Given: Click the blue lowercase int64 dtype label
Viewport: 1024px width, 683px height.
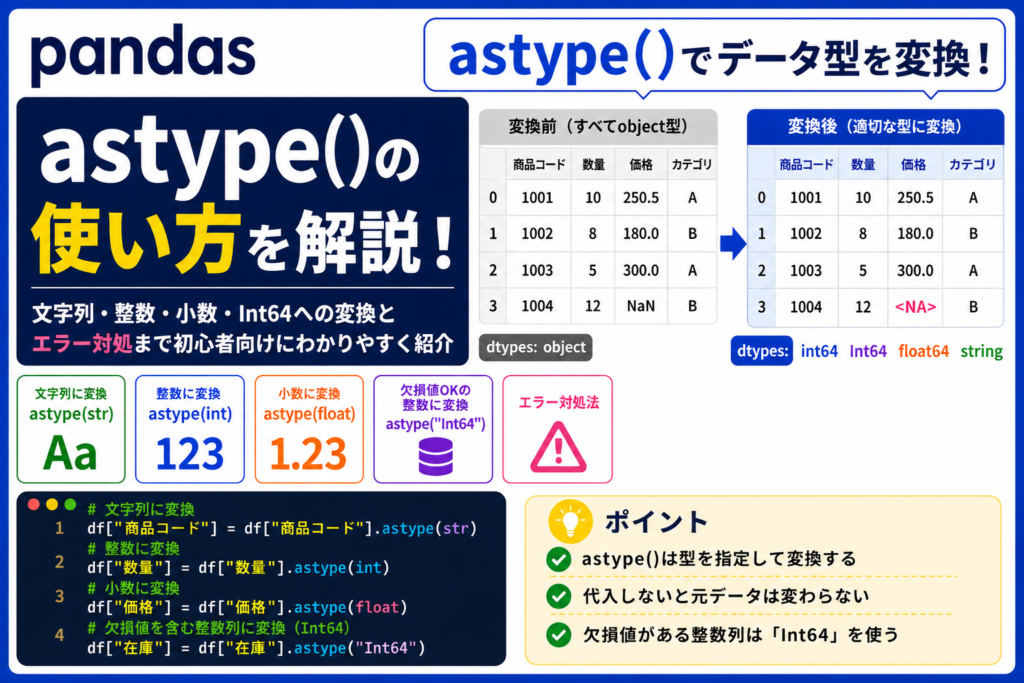Looking at the screenshot, I should coord(819,351).
